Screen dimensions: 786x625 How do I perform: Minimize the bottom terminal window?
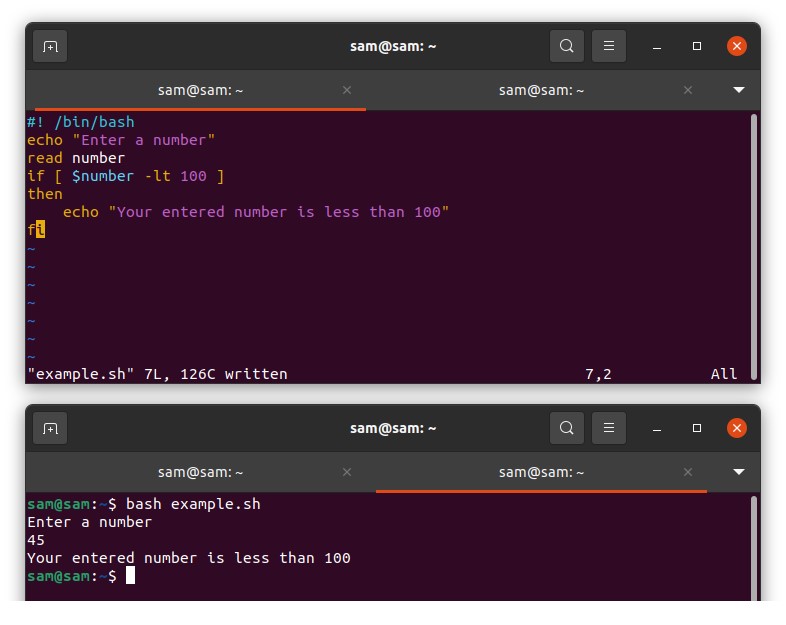657,429
